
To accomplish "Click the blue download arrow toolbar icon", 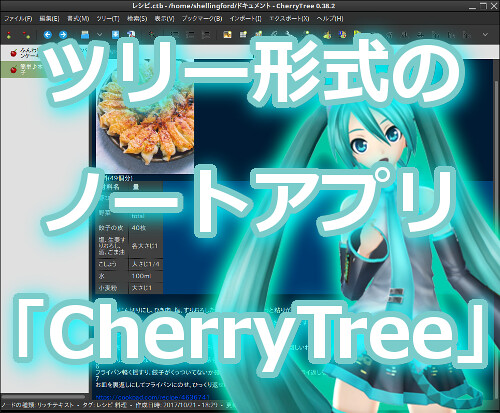I will pyautogui.click(x=115, y=35).
